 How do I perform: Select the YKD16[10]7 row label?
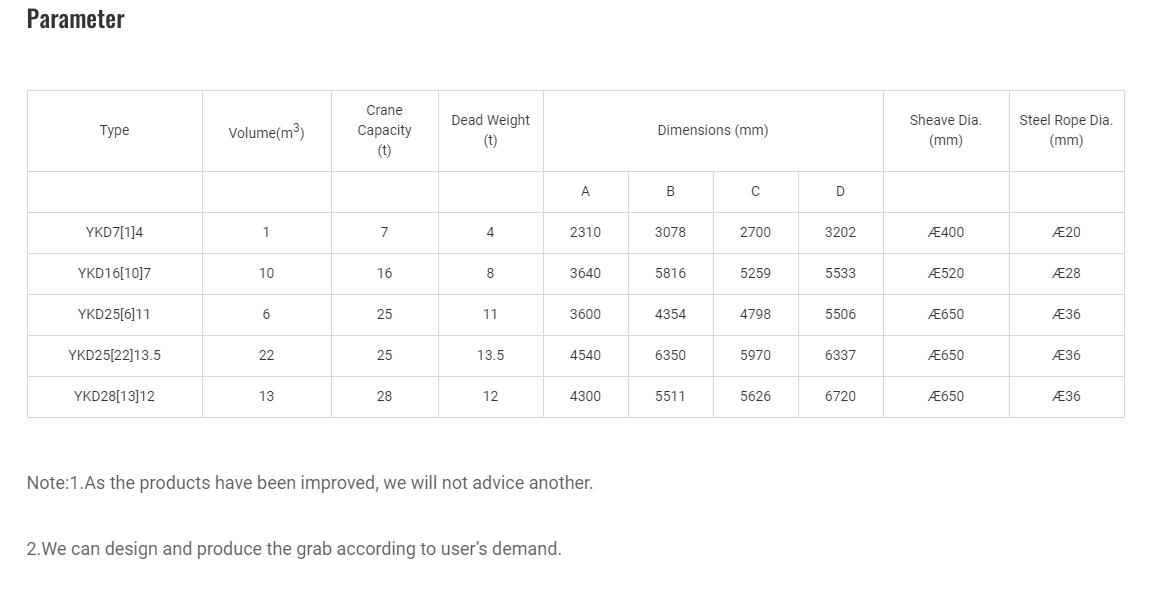tap(114, 273)
